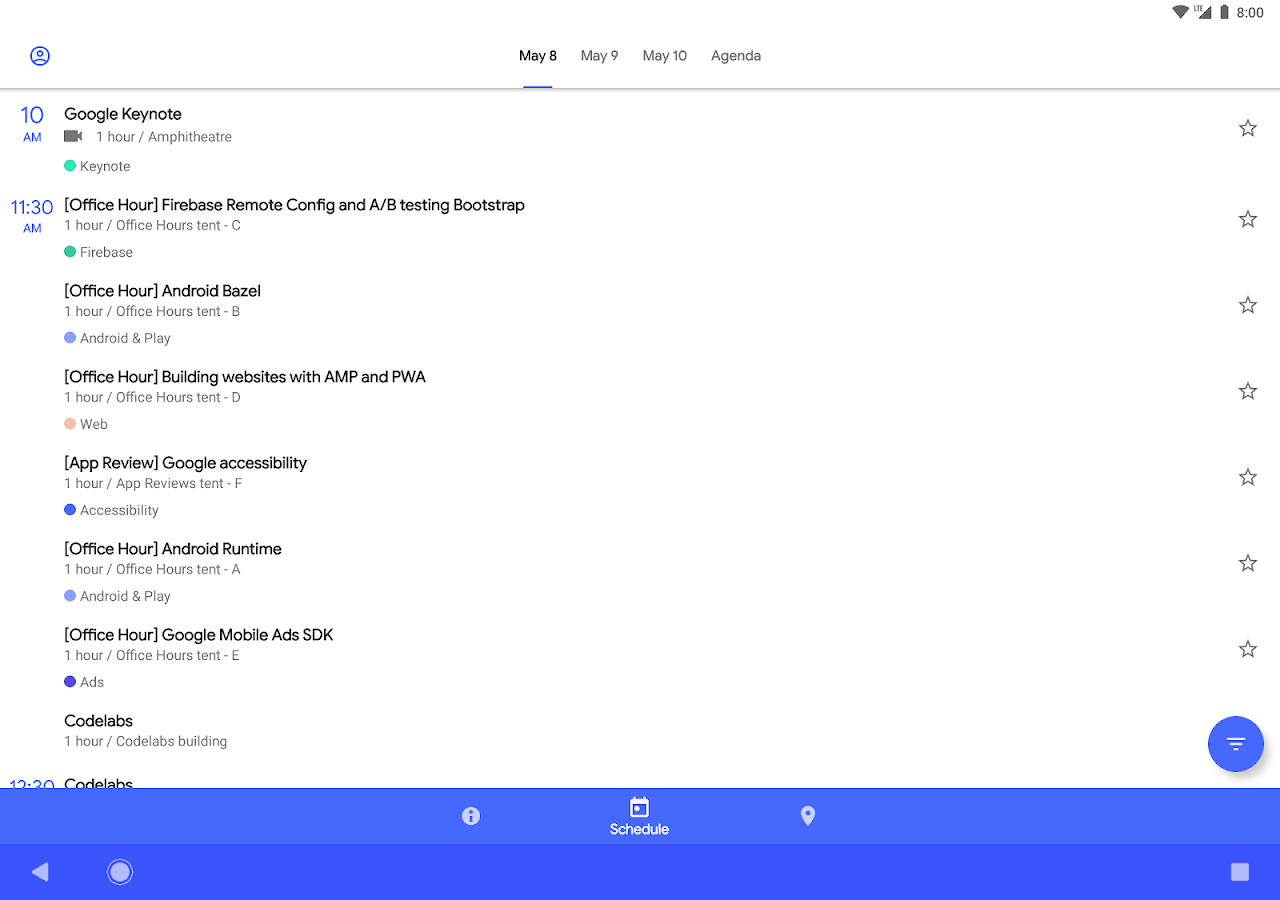Open the Android Runtime office hour session
This screenshot has width=1280, height=900.
coord(640,572)
